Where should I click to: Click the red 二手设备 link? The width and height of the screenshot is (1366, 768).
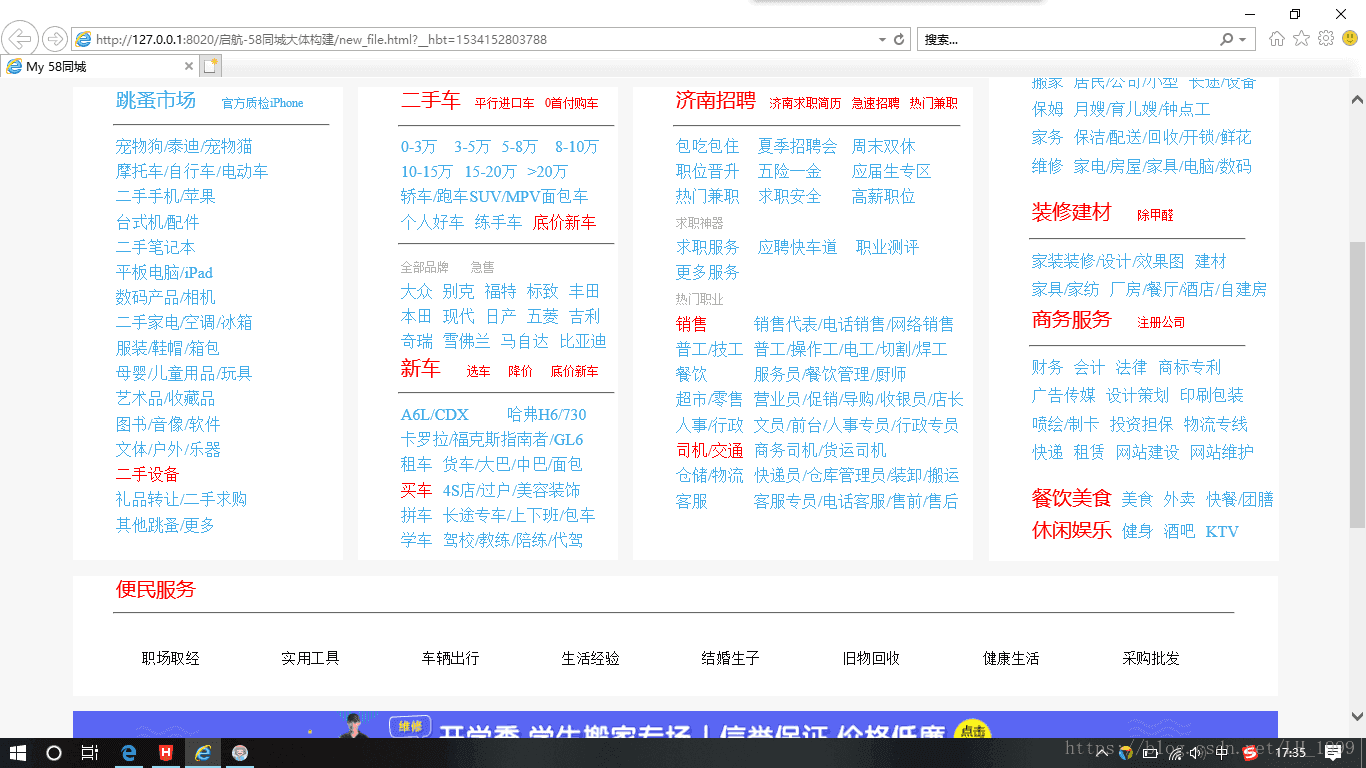pyautogui.click(x=147, y=474)
